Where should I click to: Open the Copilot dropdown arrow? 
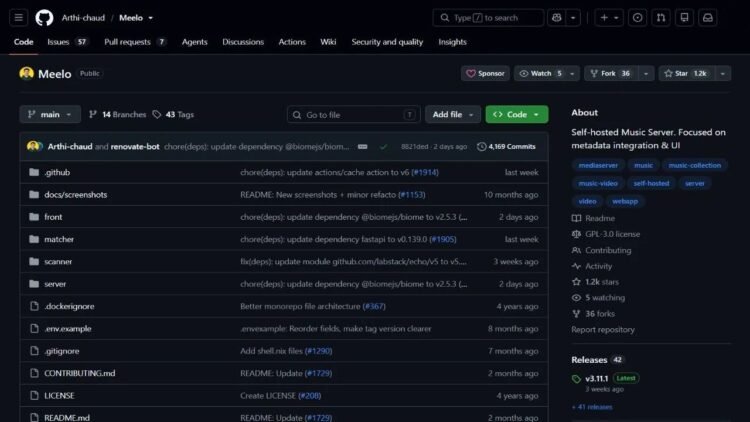(x=573, y=18)
